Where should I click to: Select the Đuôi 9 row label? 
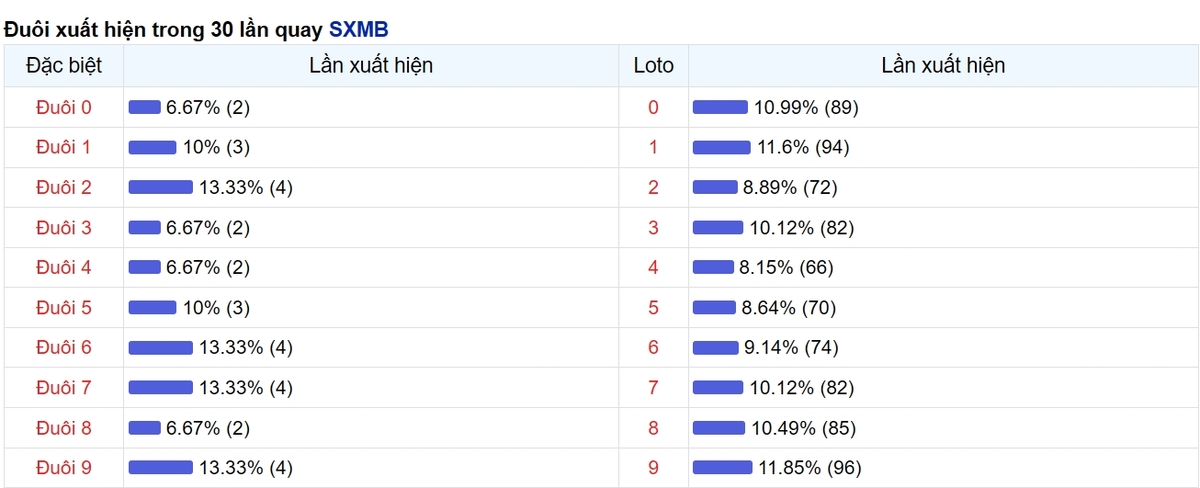(x=63, y=467)
